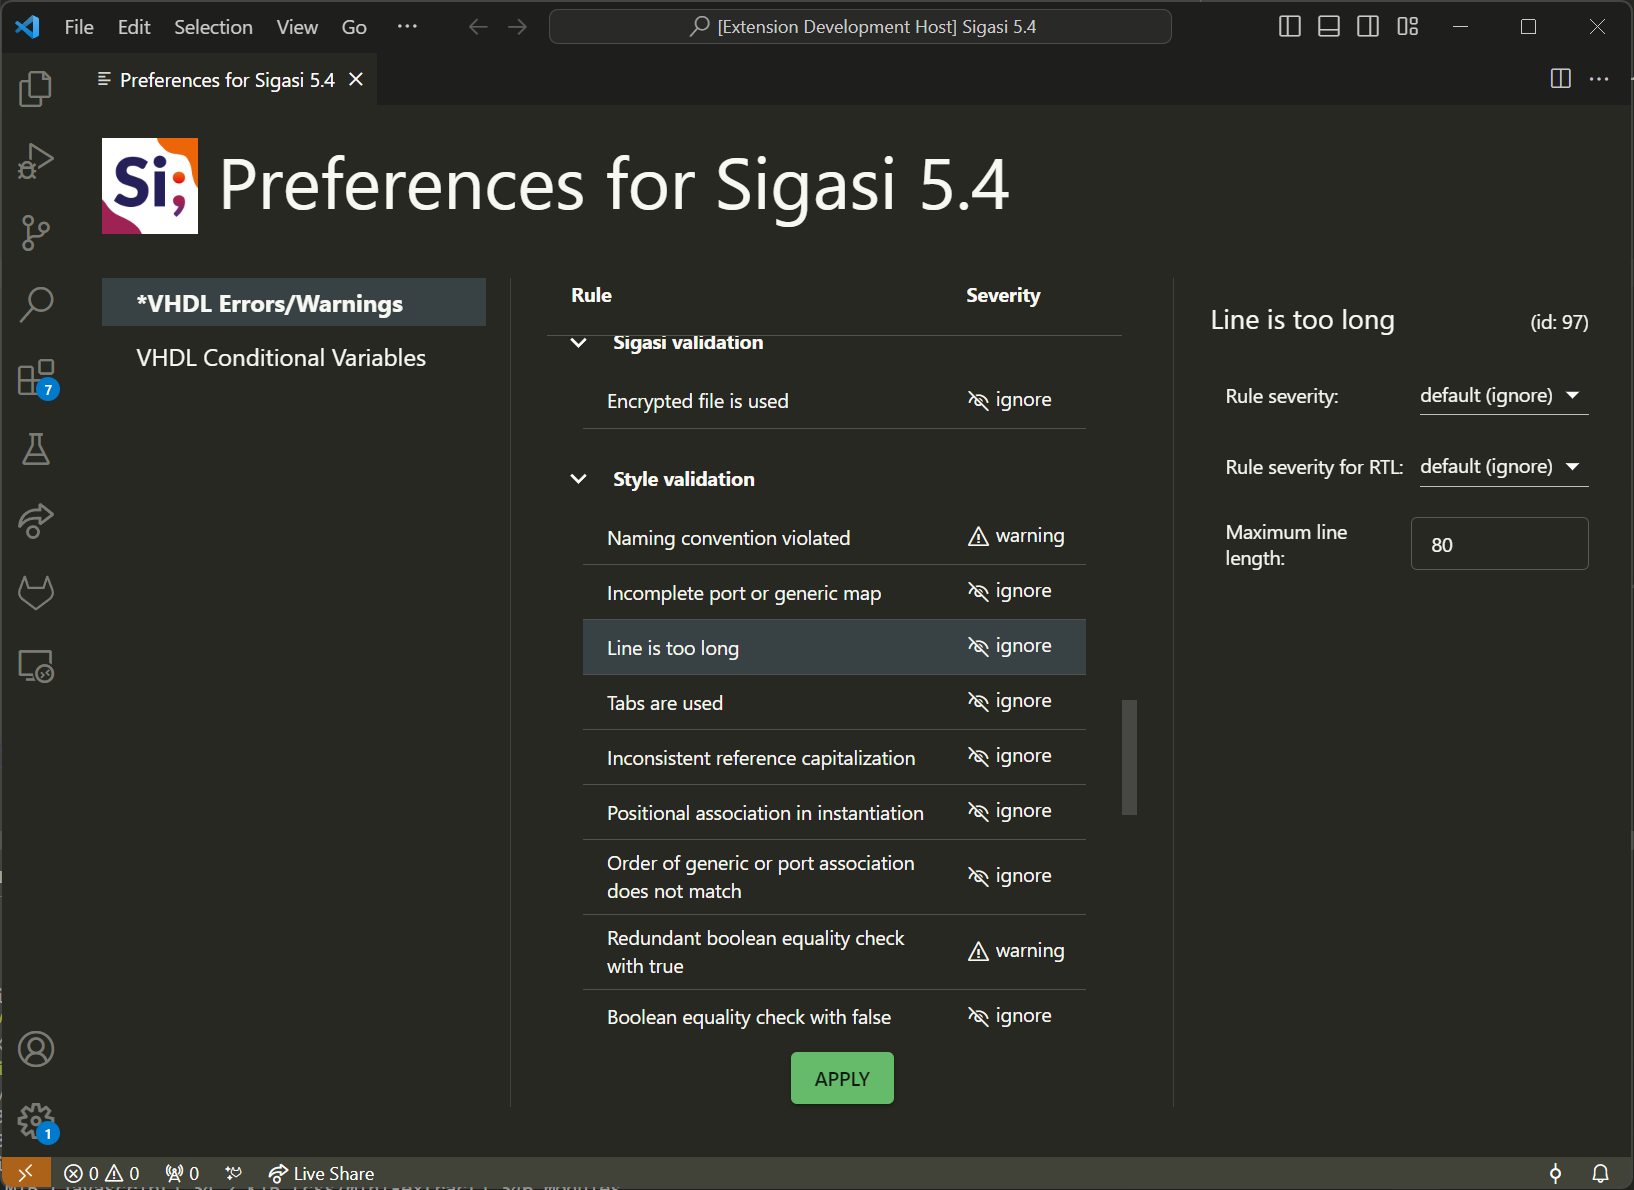This screenshot has width=1634, height=1190.
Task: Open the Rule severity dropdown
Action: pos(1504,396)
